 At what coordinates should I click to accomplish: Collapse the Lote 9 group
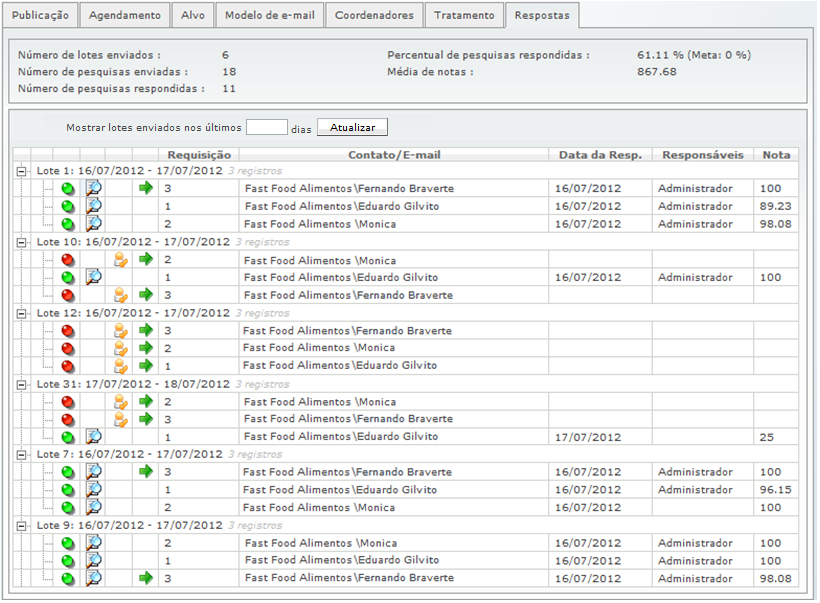pos(21,525)
